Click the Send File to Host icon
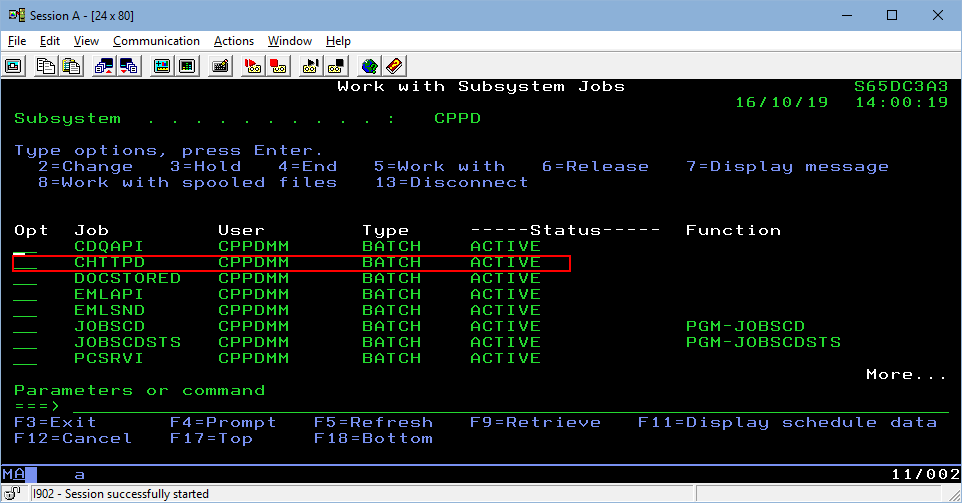This screenshot has height=503, width=962. [104, 66]
